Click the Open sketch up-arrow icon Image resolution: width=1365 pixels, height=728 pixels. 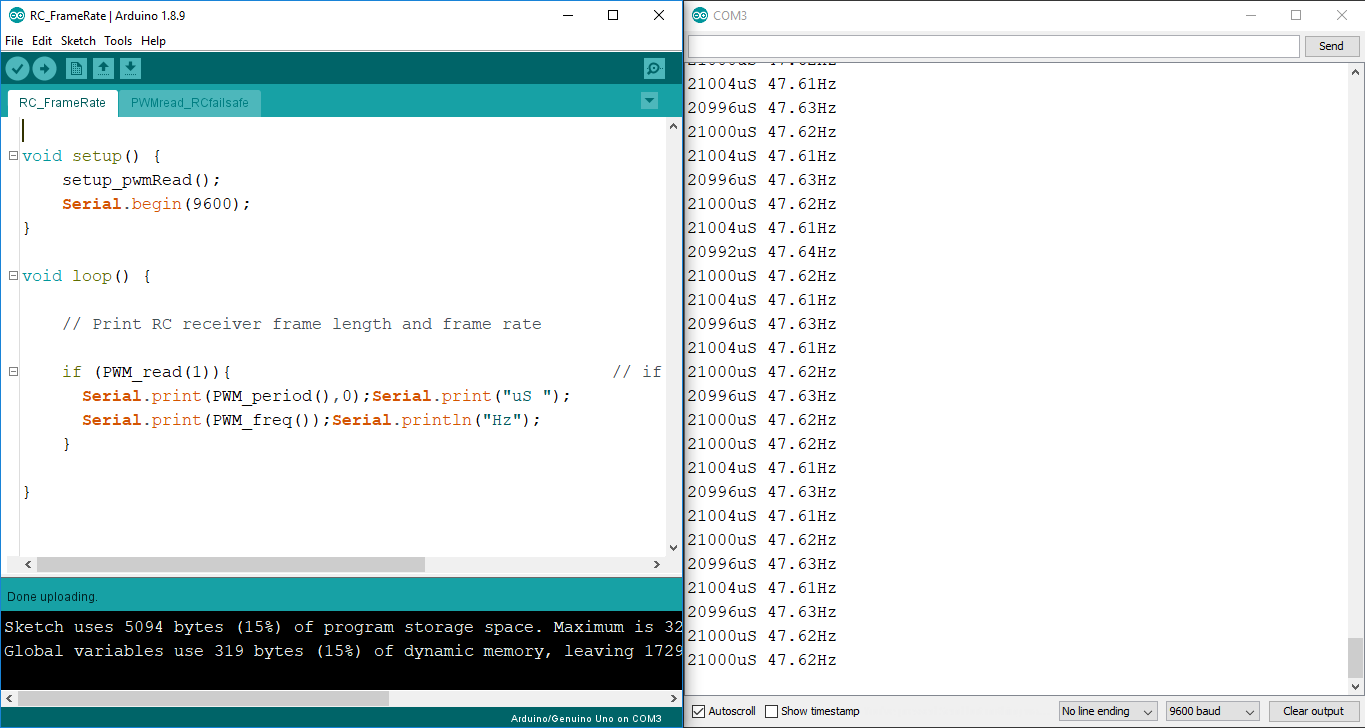point(103,68)
